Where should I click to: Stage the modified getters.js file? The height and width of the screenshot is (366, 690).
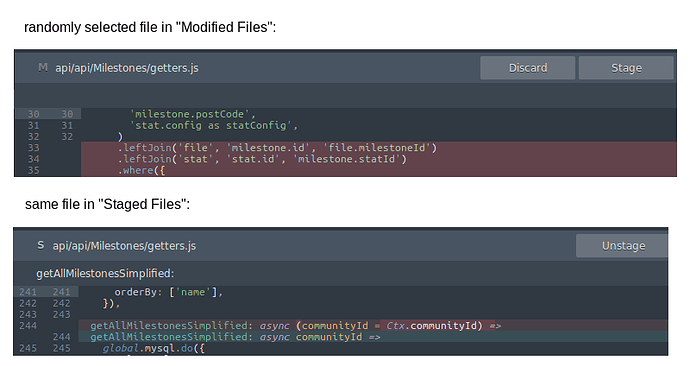626,68
